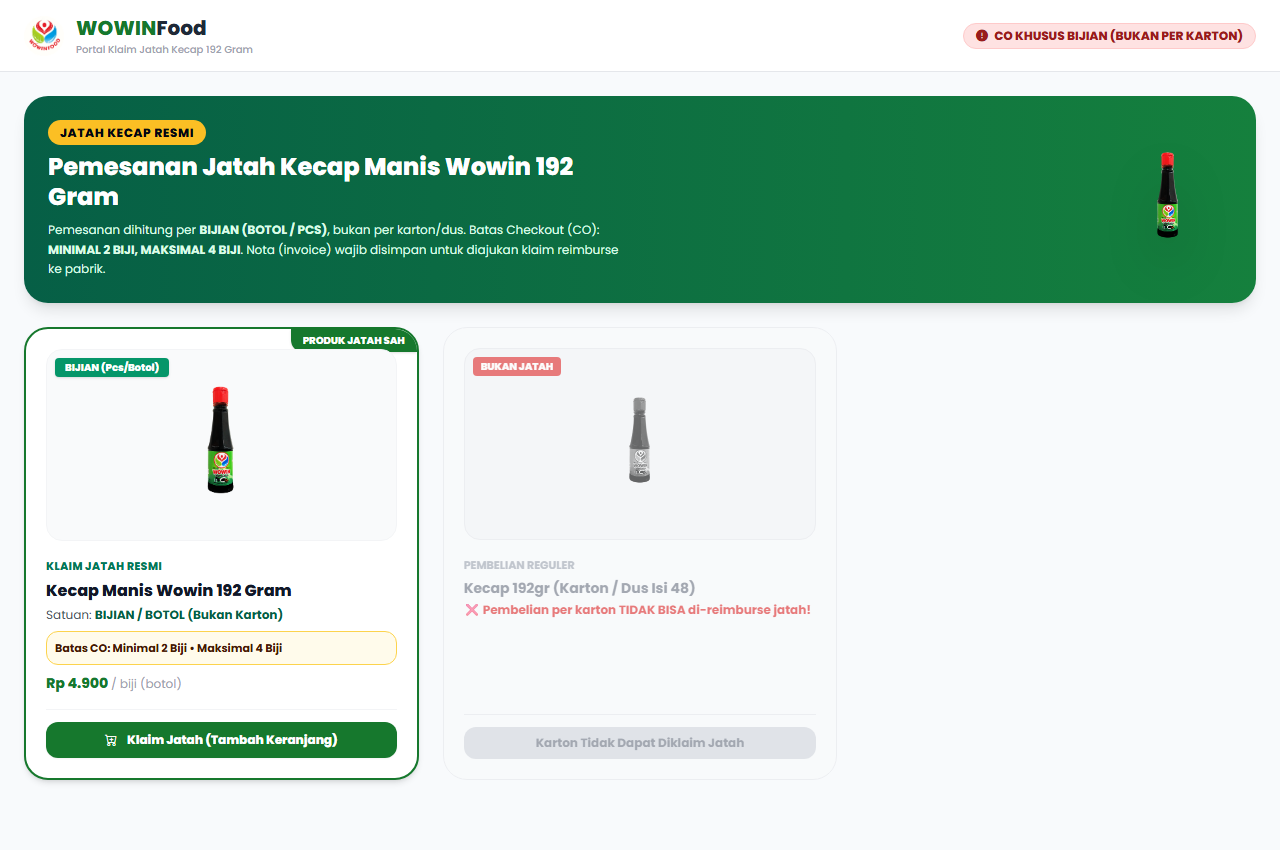Click the Kecap 192gr (Karton / Dus Isi 48) title
The height and width of the screenshot is (850, 1280).
(x=579, y=588)
